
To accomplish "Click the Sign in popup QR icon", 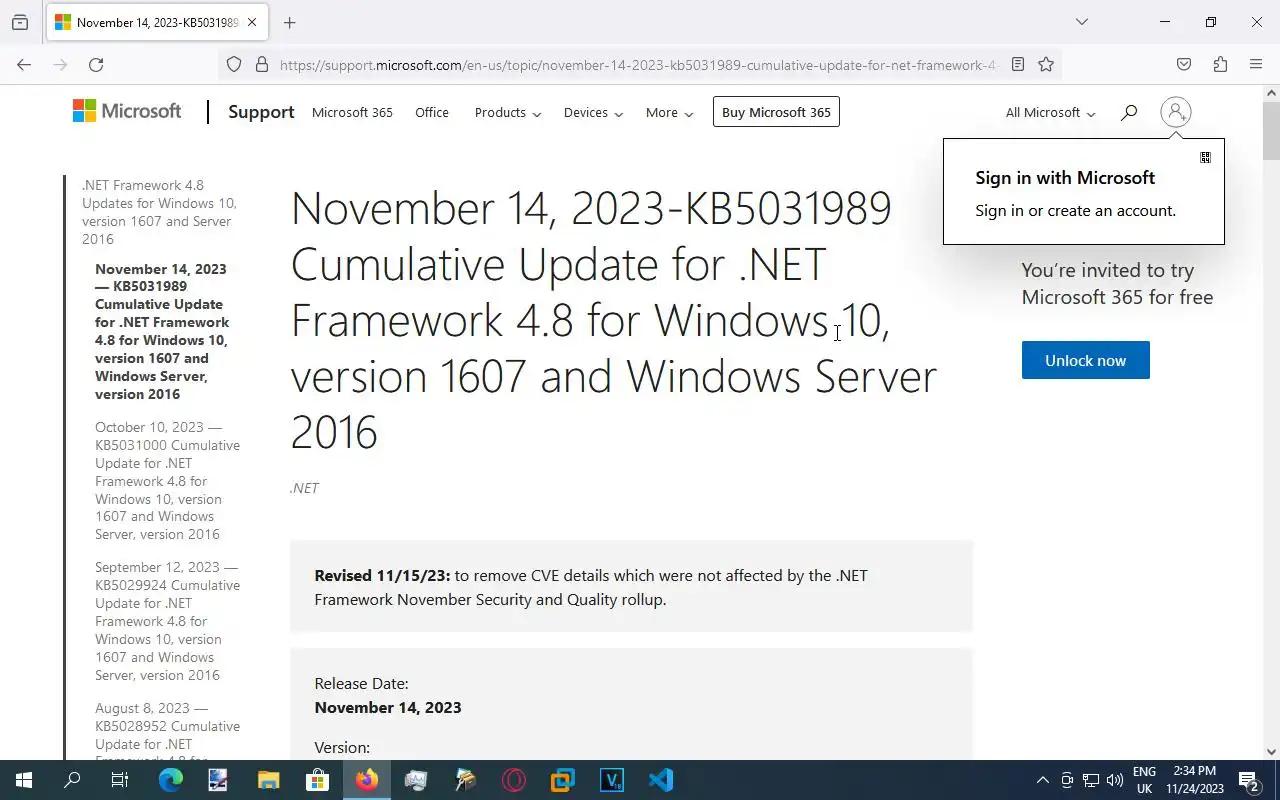I will 1205,157.
